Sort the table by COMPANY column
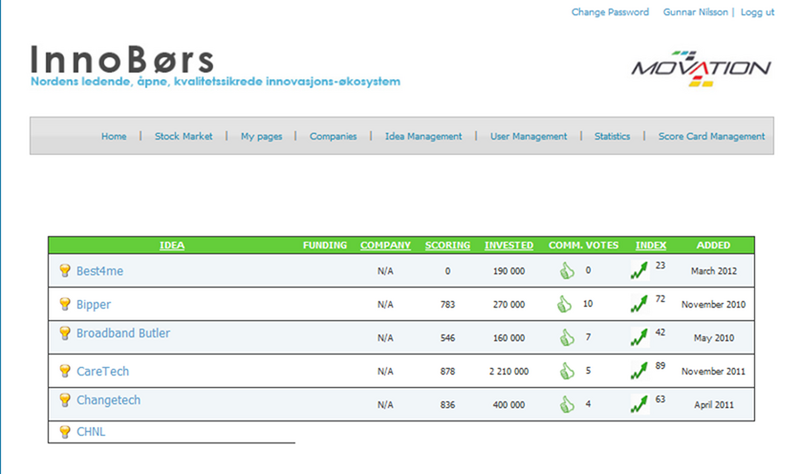The width and height of the screenshot is (800, 474). [x=385, y=245]
